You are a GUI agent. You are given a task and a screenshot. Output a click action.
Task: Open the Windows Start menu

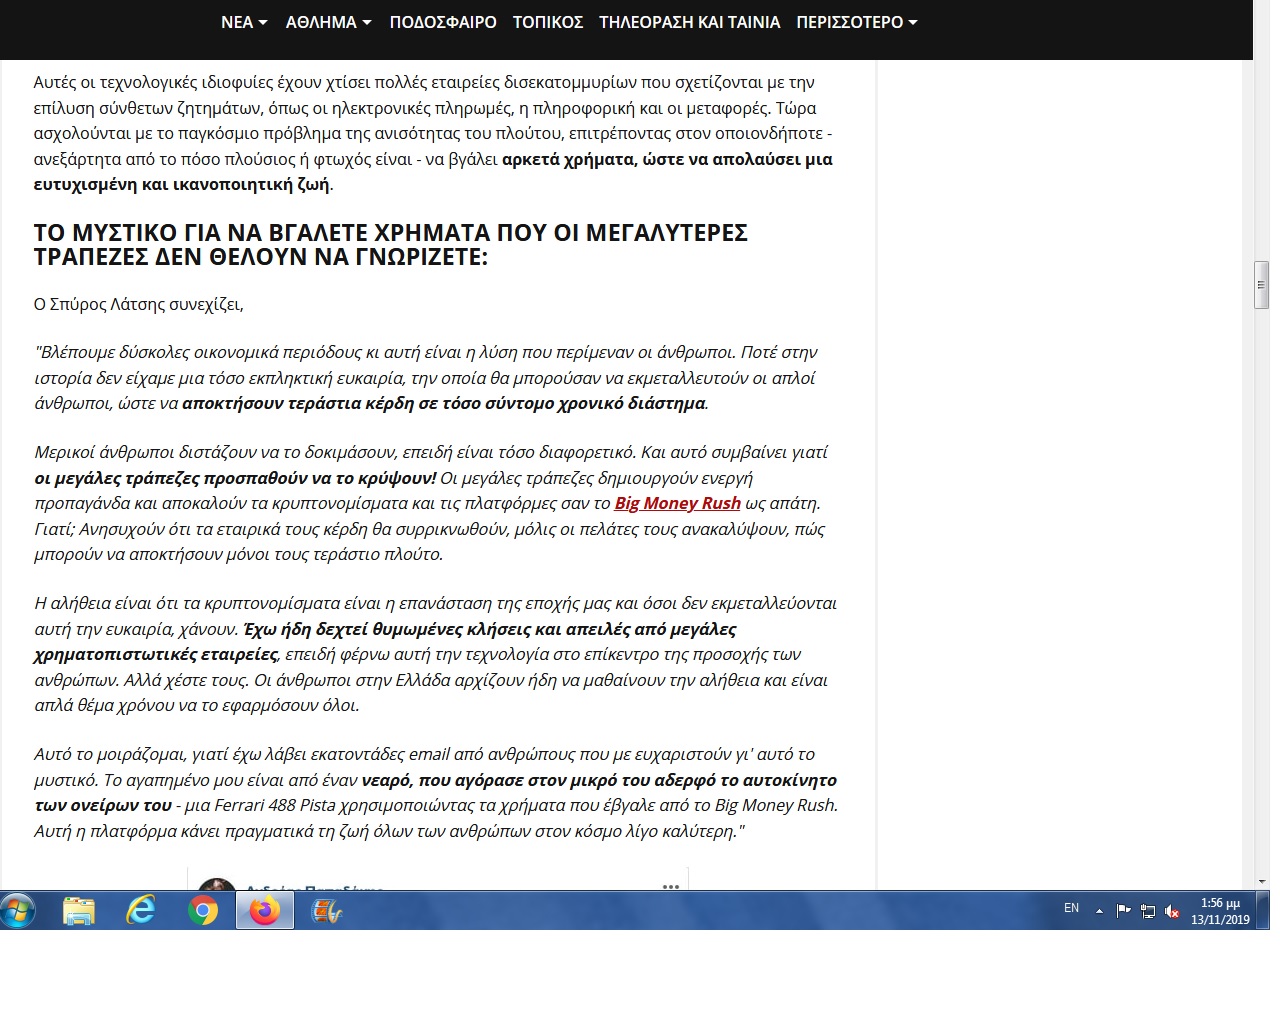[x=18, y=910]
